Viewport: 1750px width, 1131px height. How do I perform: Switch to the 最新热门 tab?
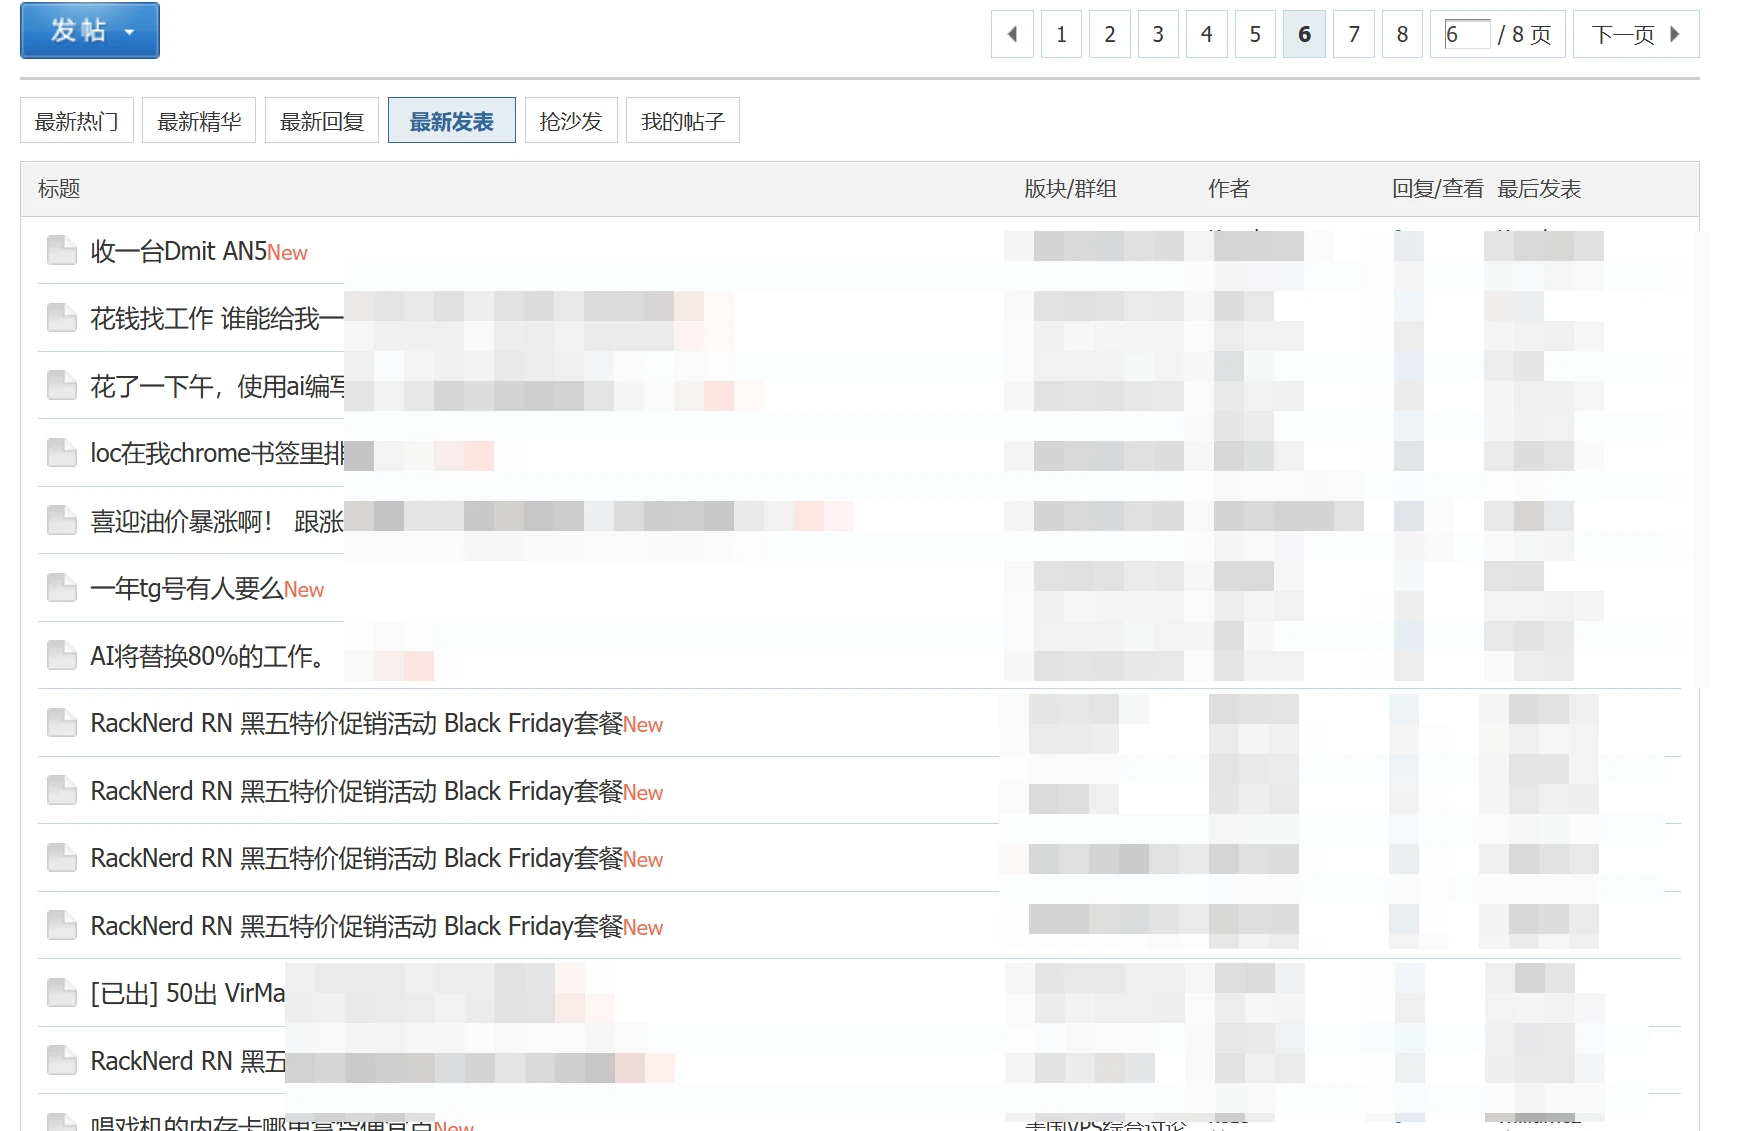(76, 120)
